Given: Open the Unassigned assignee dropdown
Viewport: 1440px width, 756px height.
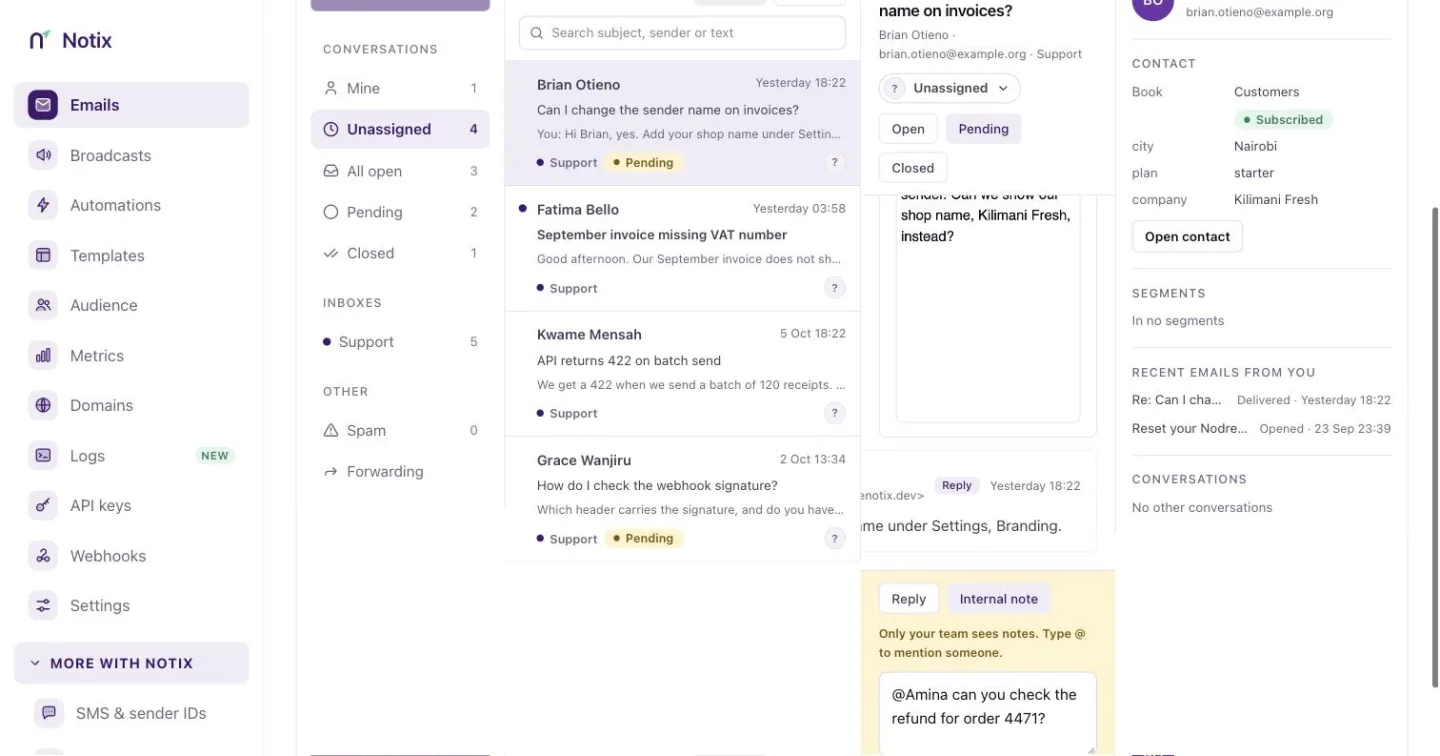Looking at the screenshot, I should (950, 88).
